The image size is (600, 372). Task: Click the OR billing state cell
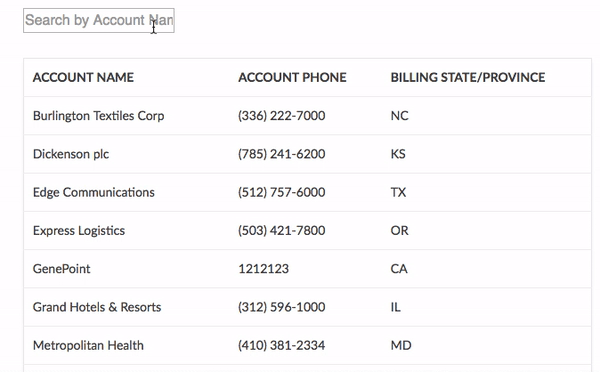[x=399, y=230]
